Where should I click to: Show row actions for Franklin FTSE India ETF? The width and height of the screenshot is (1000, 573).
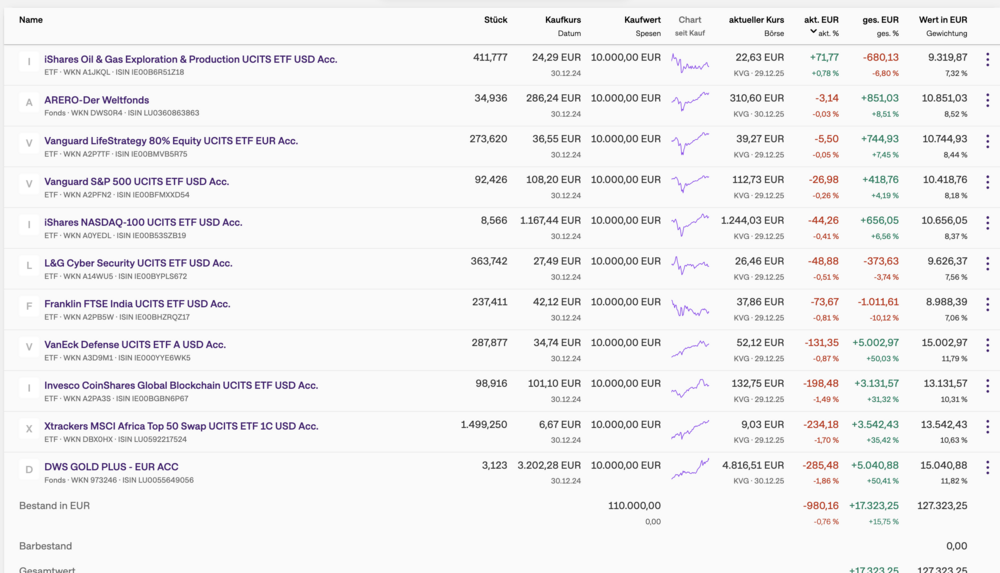[987, 304]
